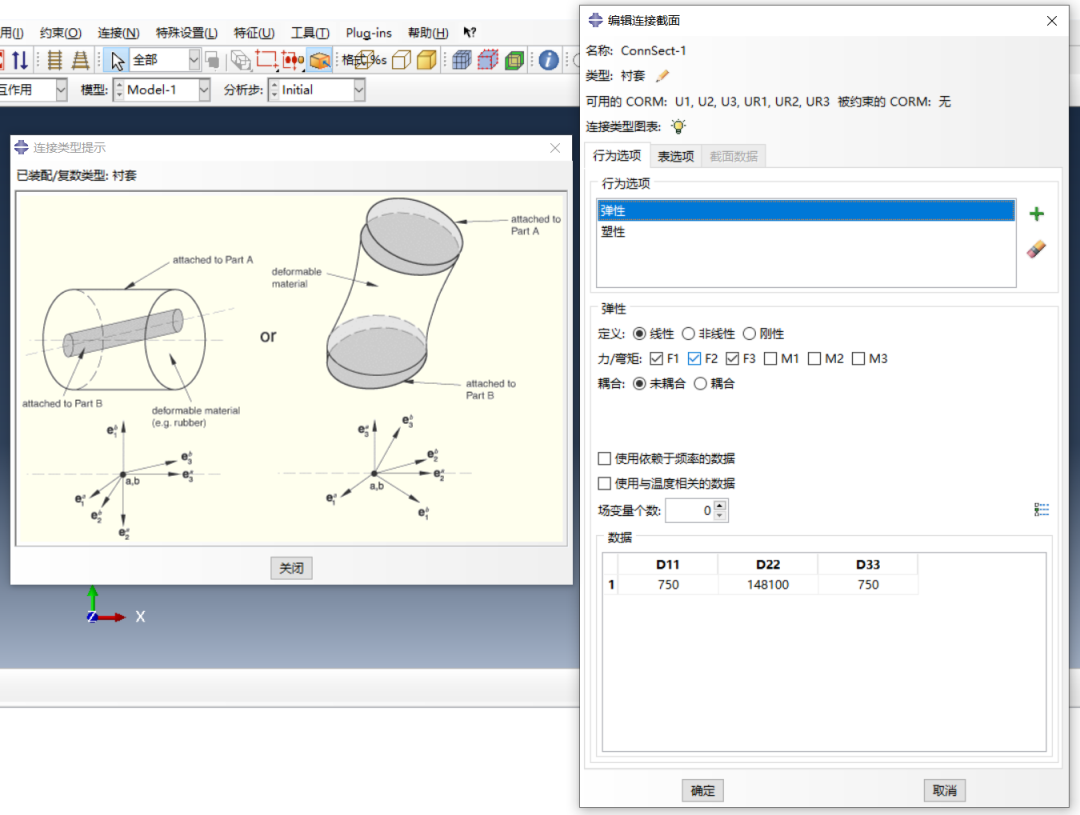Select 线性 radio button

(639, 333)
